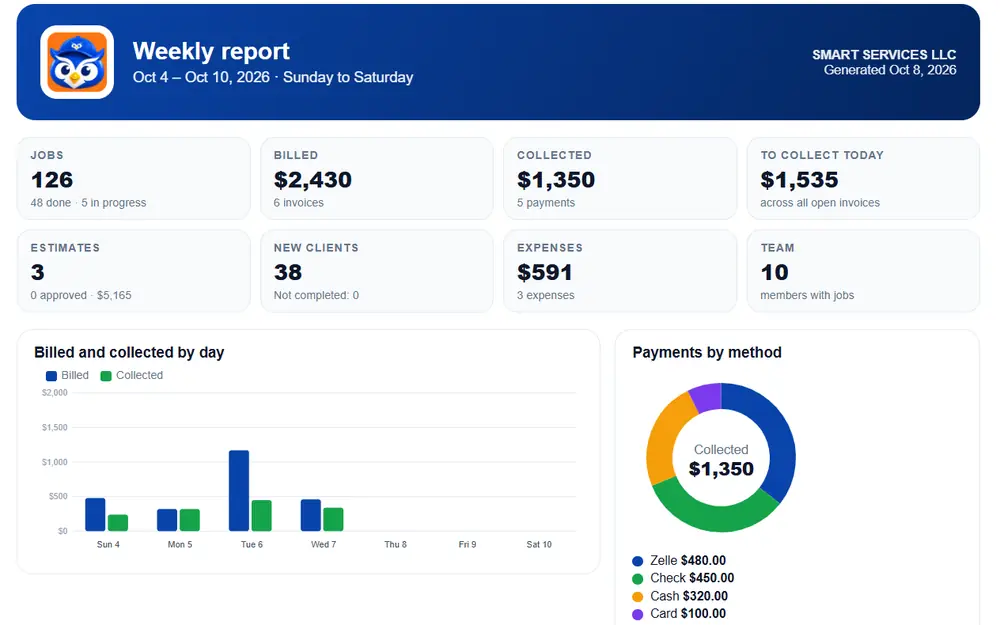
Task: Click the $1,000 y-axis label
Action: click(x=55, y=462)
